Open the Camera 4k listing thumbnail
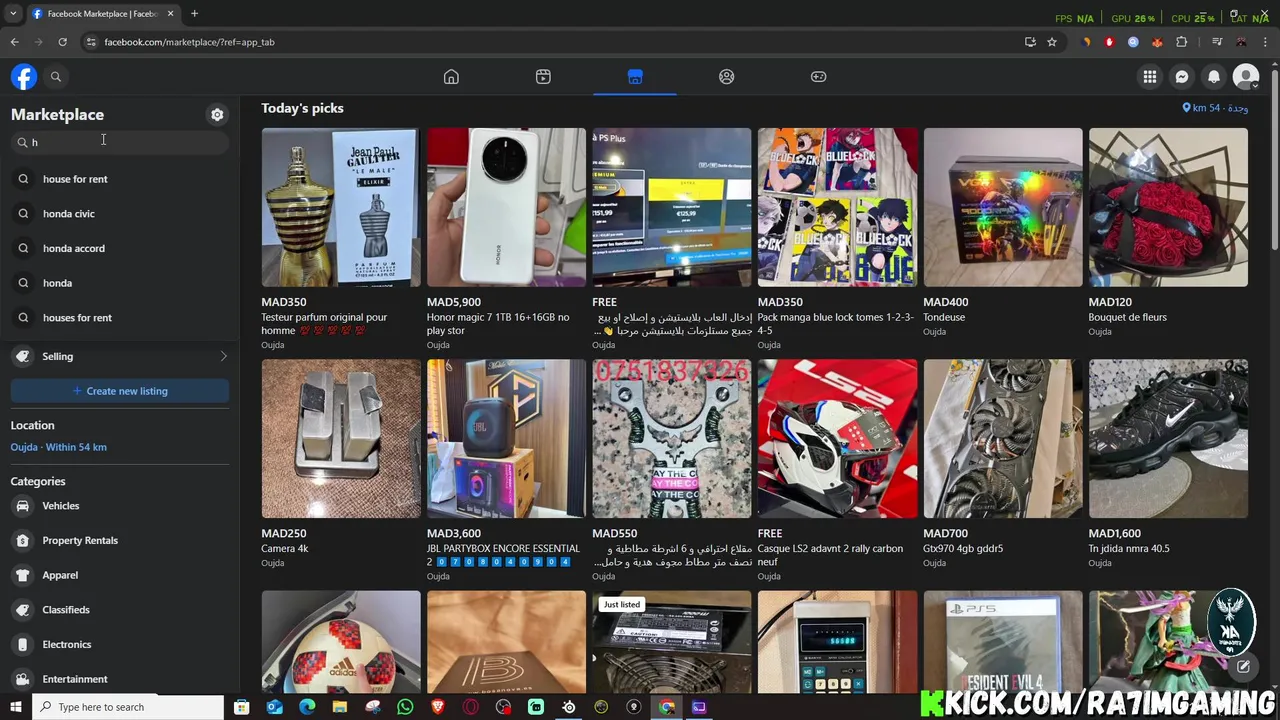 tap(341, 439)
